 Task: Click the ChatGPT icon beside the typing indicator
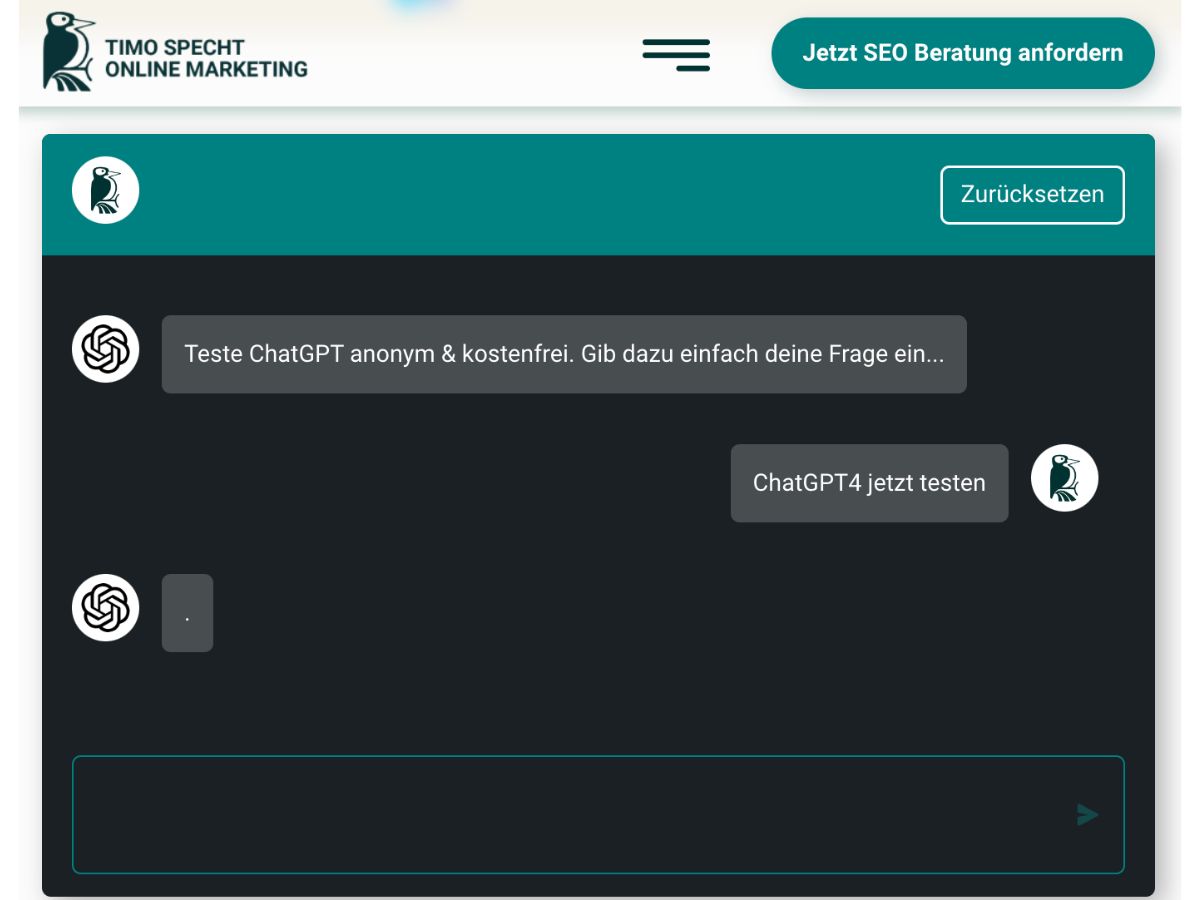coord(105,607)
